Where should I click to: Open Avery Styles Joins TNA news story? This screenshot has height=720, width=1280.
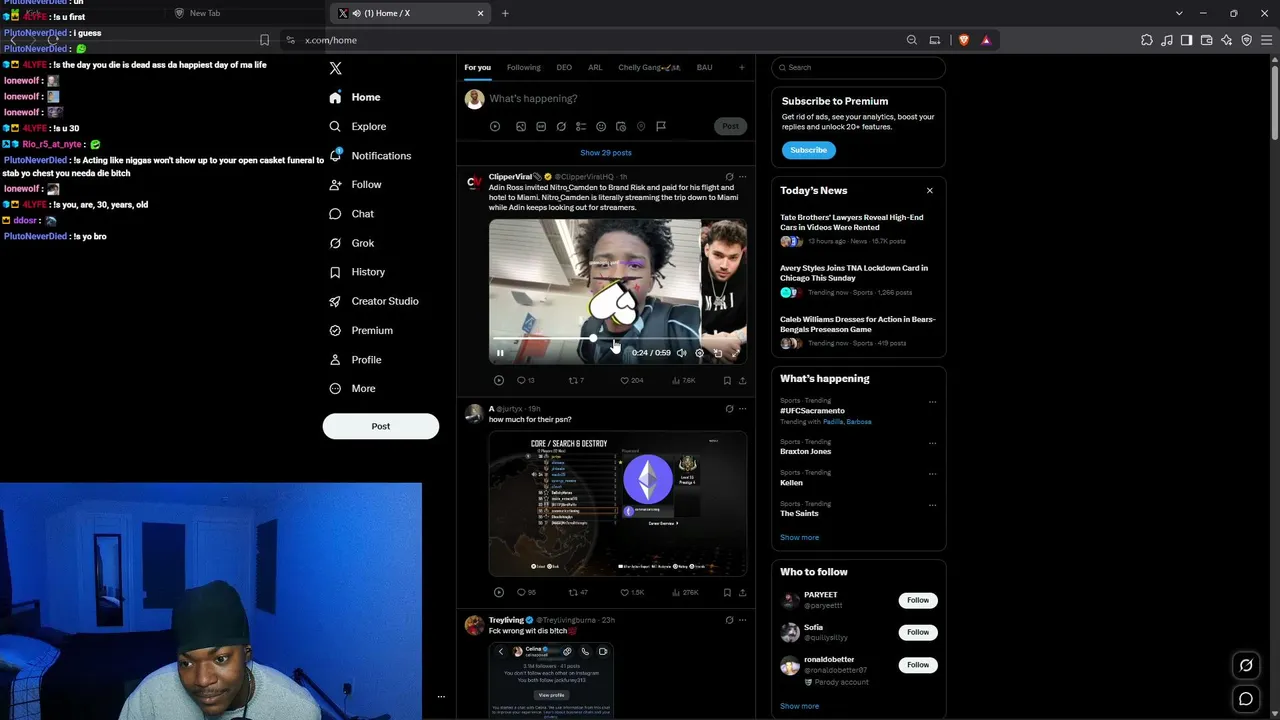point(854,273)
